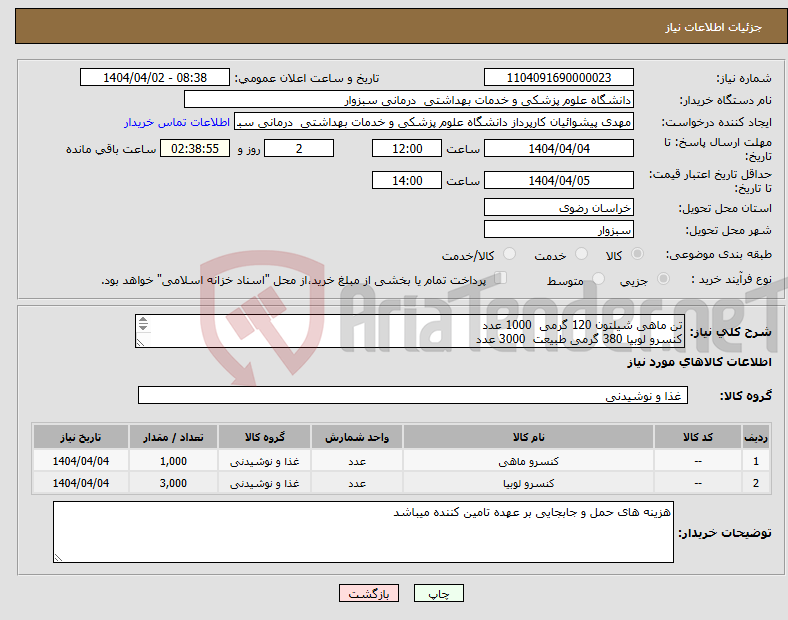The image size is (788, 620).
Task: Click the نام کالا column header
Action: click(528, 437)
